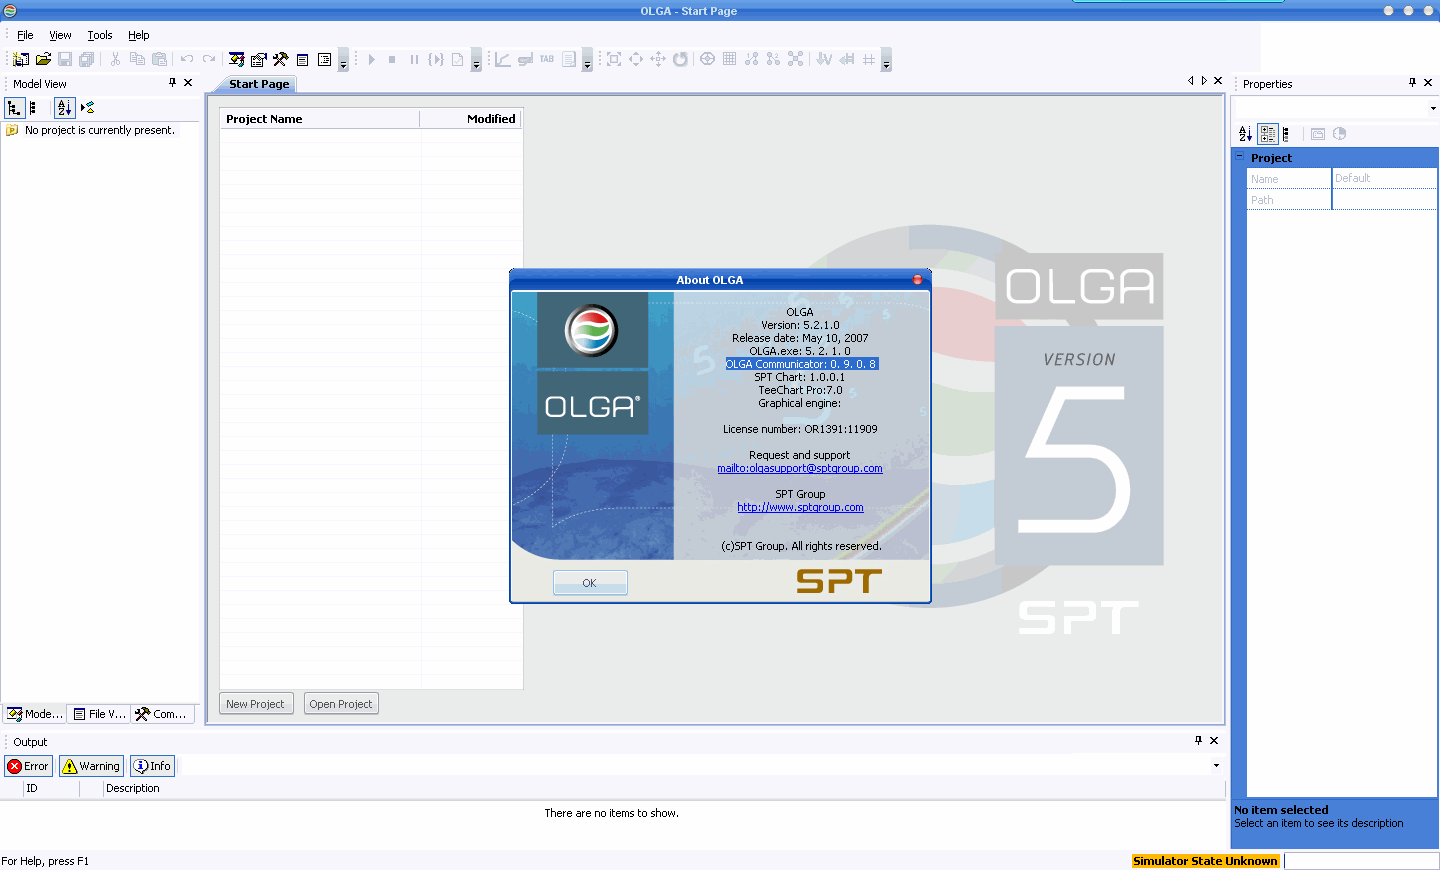Click OK in the About OLGA dialog

pos(590,583)
